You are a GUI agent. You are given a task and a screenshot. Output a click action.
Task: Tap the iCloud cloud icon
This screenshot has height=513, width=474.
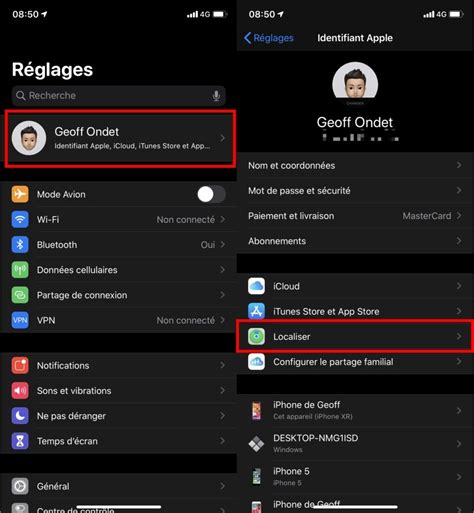pyautogui.click(x=256, y=286)
